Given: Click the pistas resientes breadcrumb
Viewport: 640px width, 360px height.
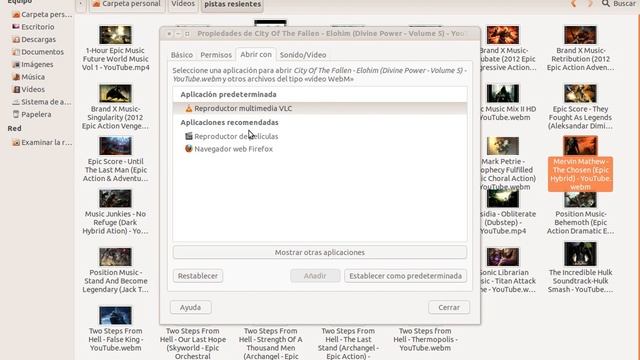Looking at the screenshot, I should coord(233,4).
